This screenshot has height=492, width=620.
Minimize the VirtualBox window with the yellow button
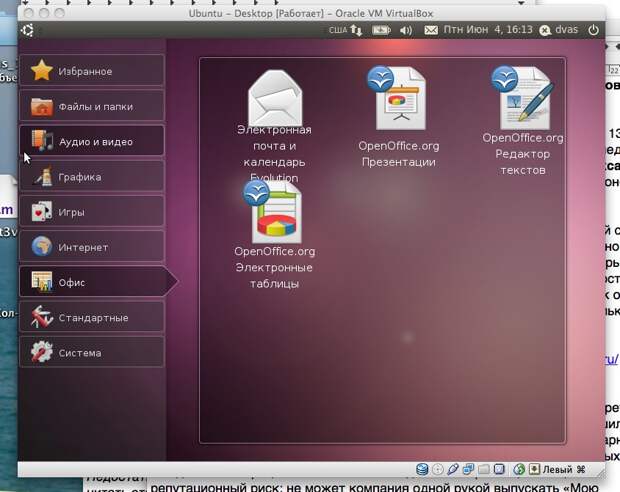pyautogui.click(x=44, y=13)
